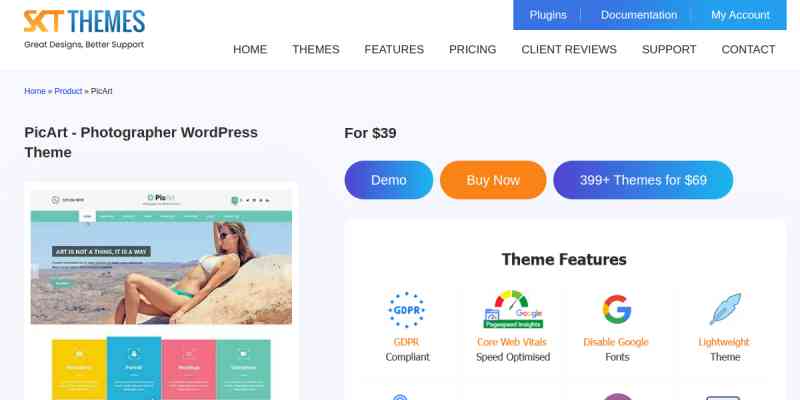
Task: Click the blue feature box in theme preview
Action: (x=134, y=368)
